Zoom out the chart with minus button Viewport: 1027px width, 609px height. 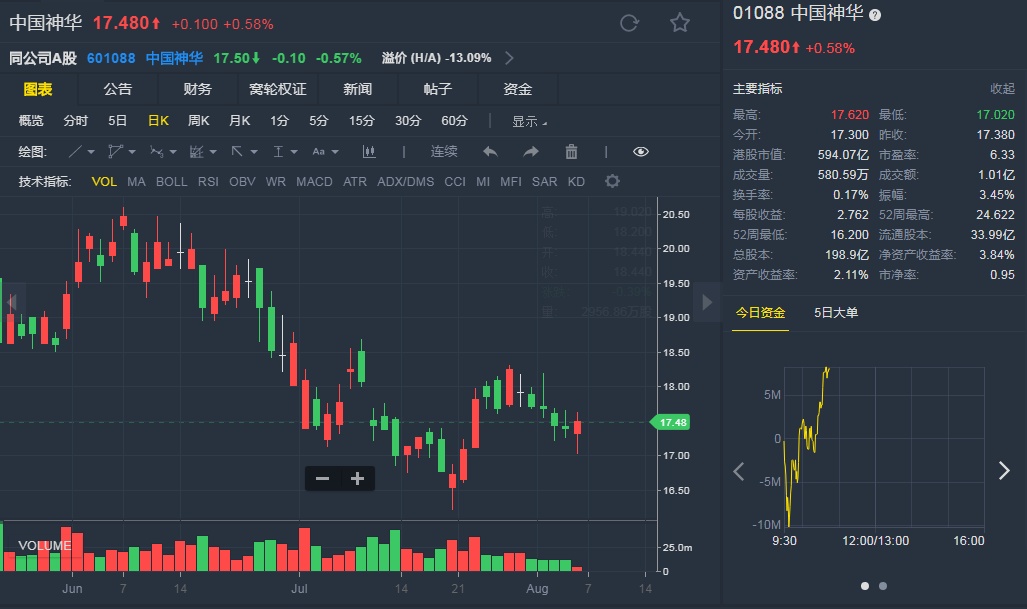(x=322, y=479)
